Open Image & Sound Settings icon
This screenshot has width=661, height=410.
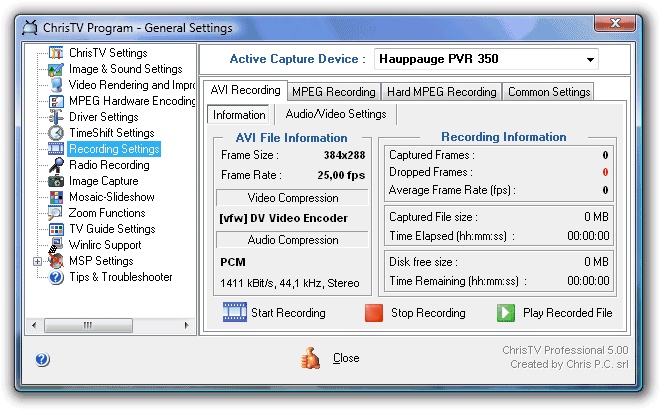tap(56, 69)
